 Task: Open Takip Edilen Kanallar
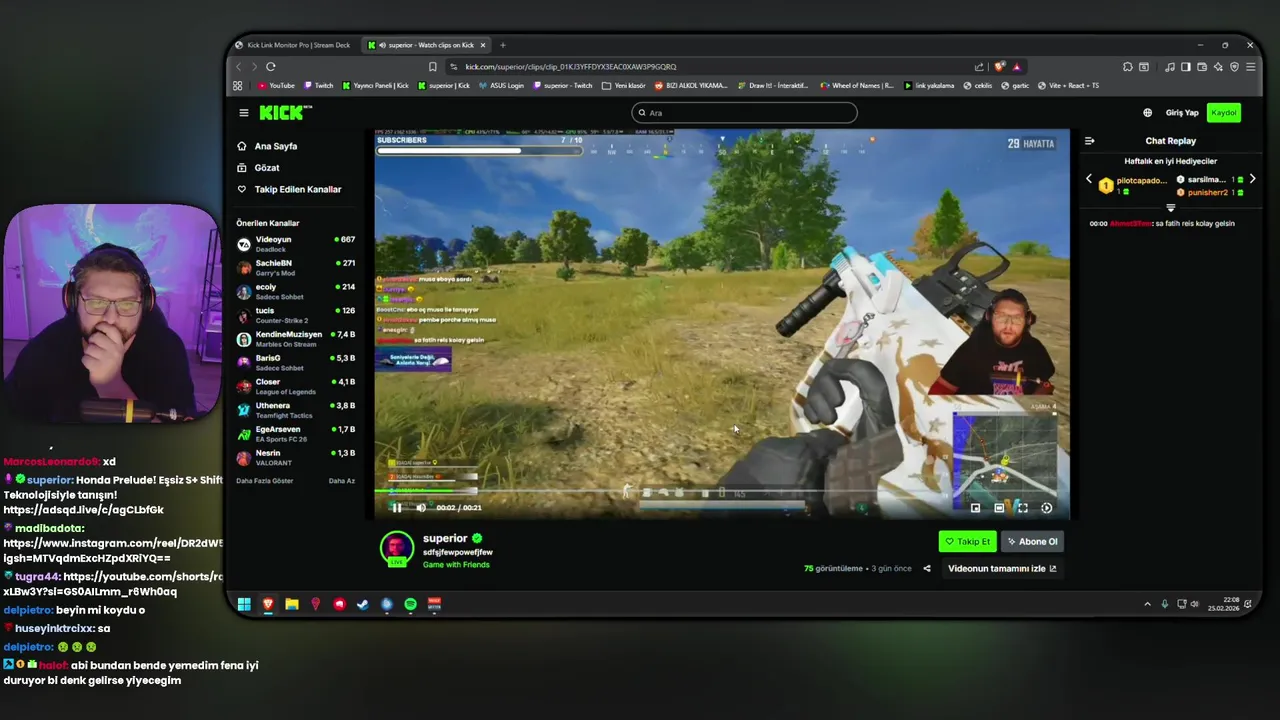click(289, 189)
